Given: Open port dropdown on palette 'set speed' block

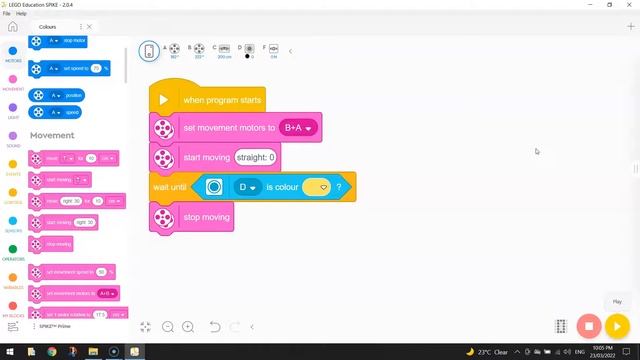Looking at the screenshot, I should click(54, 69).
